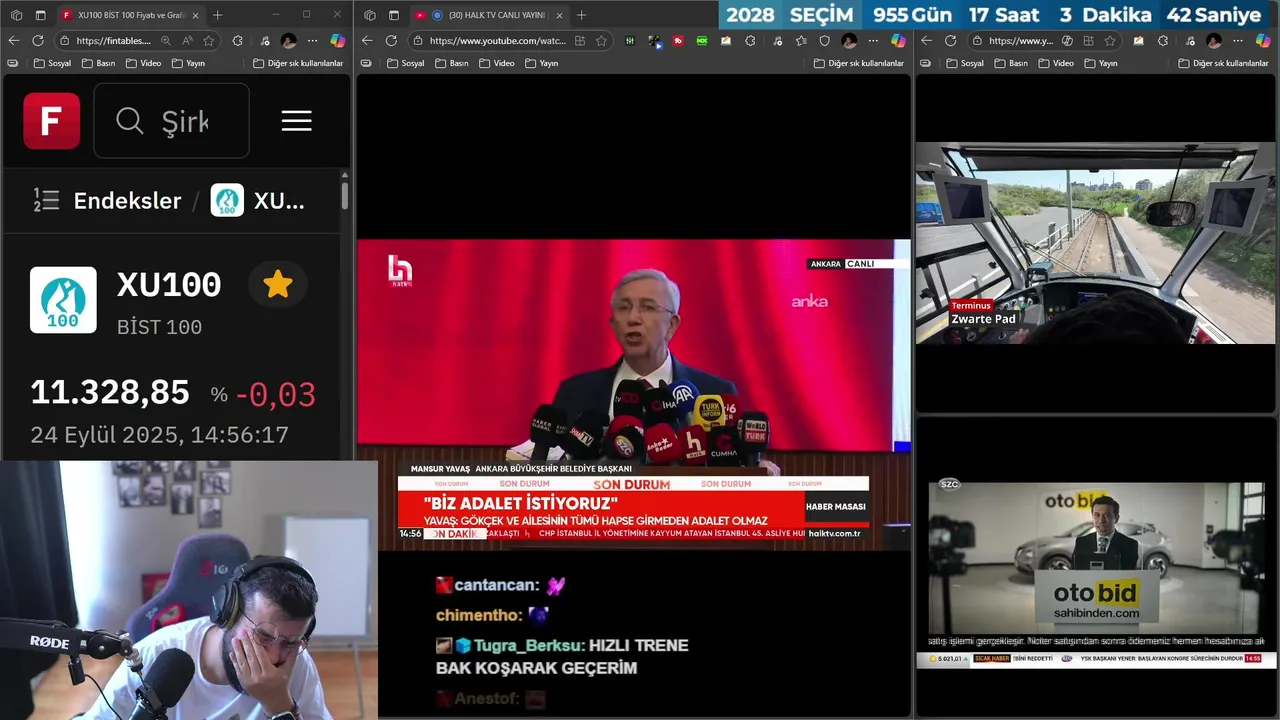Click the chimentho chat username
The height and width of the screenshot is (720, 1280).
(479, 616)
